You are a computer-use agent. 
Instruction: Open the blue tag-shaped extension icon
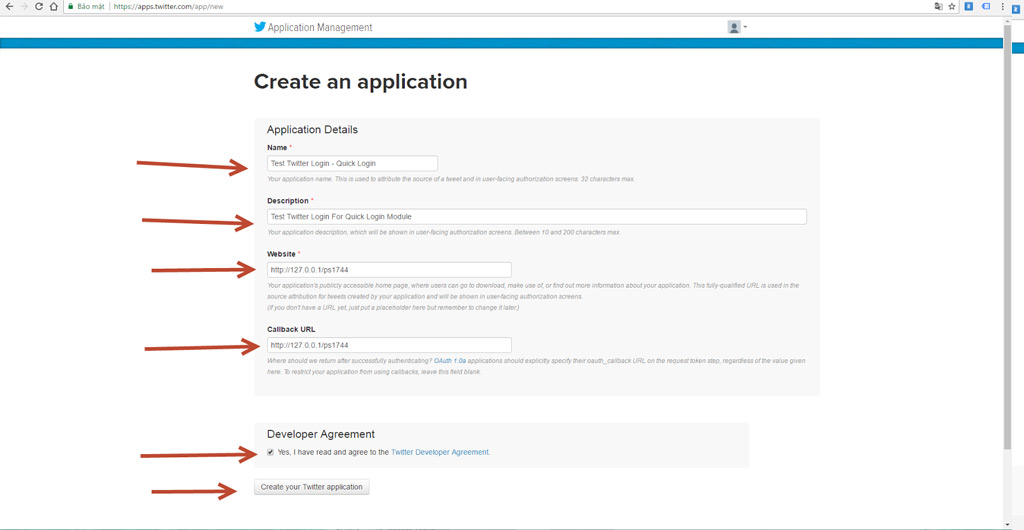(x=986, y=7)
